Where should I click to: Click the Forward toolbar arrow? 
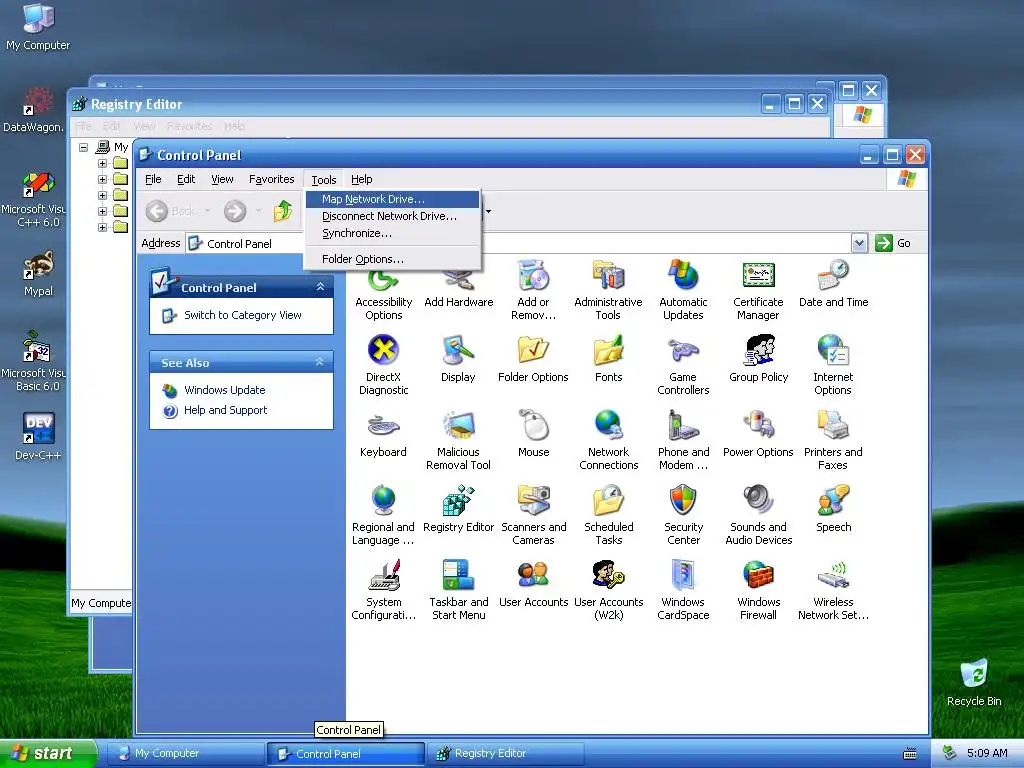click(x=235, y=210)
